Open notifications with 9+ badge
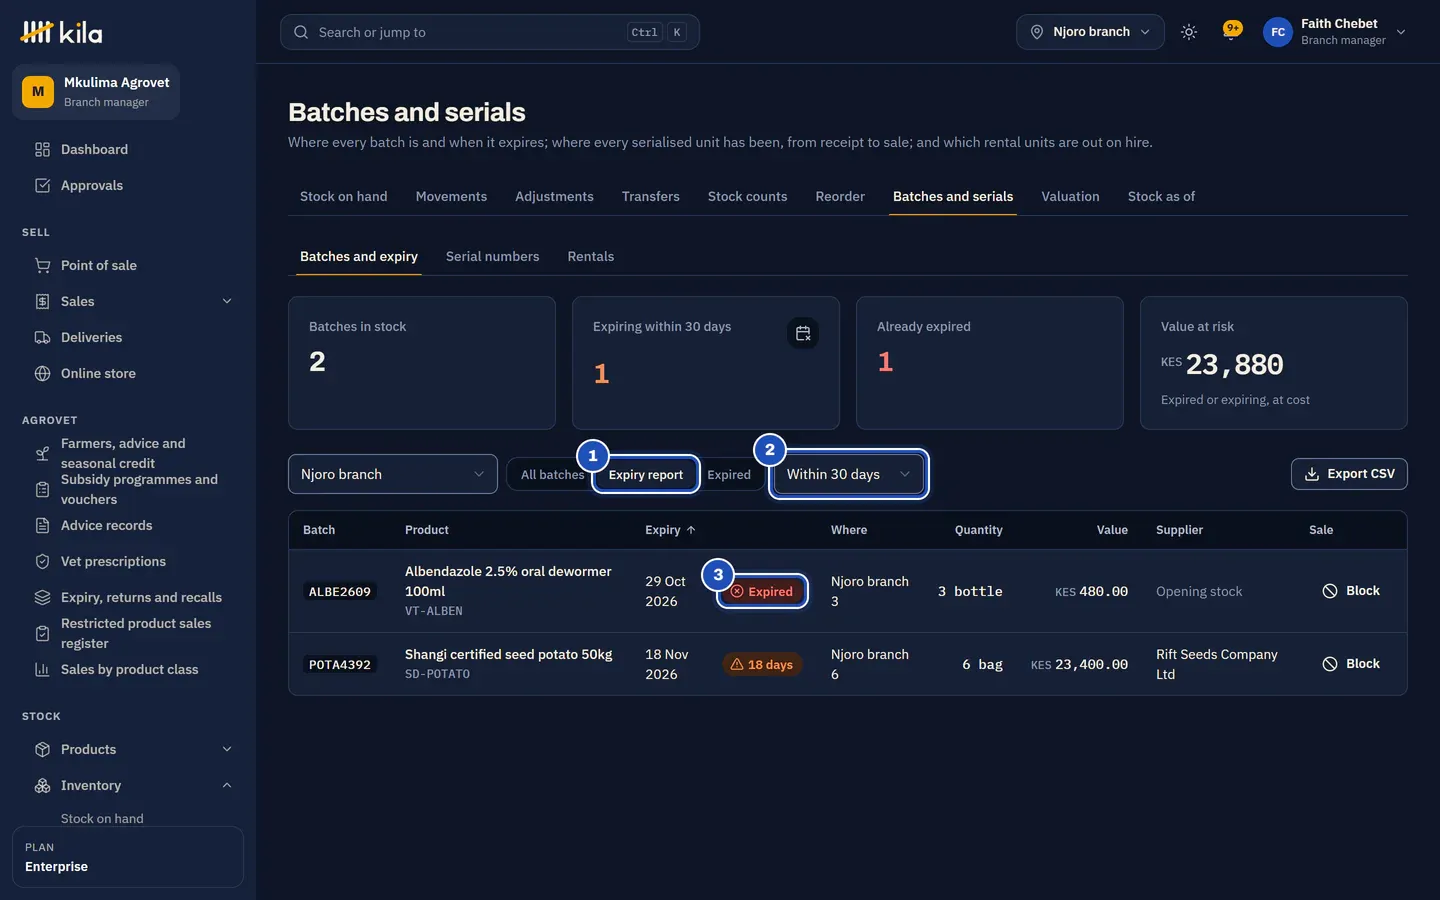The height and width of the screenshot is (900, 1440). coord(1232,32)
